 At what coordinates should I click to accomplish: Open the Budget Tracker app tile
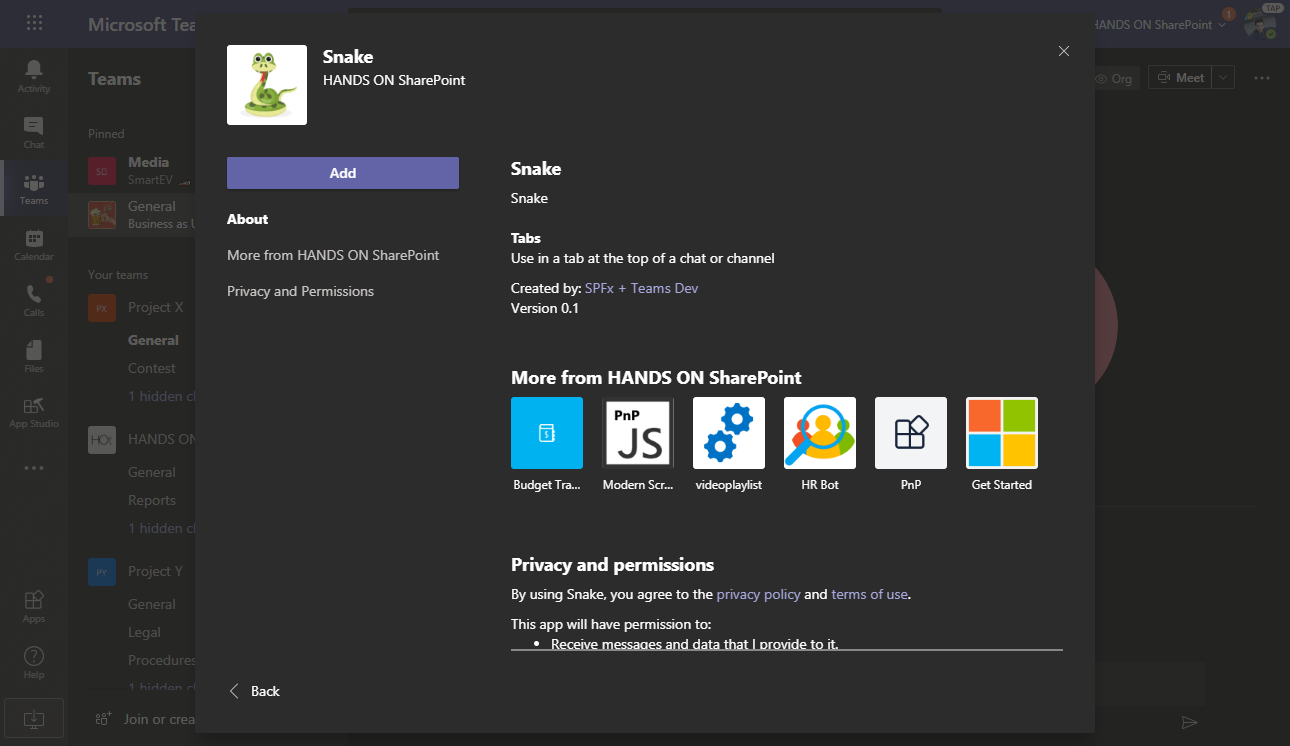click(547, 433)
